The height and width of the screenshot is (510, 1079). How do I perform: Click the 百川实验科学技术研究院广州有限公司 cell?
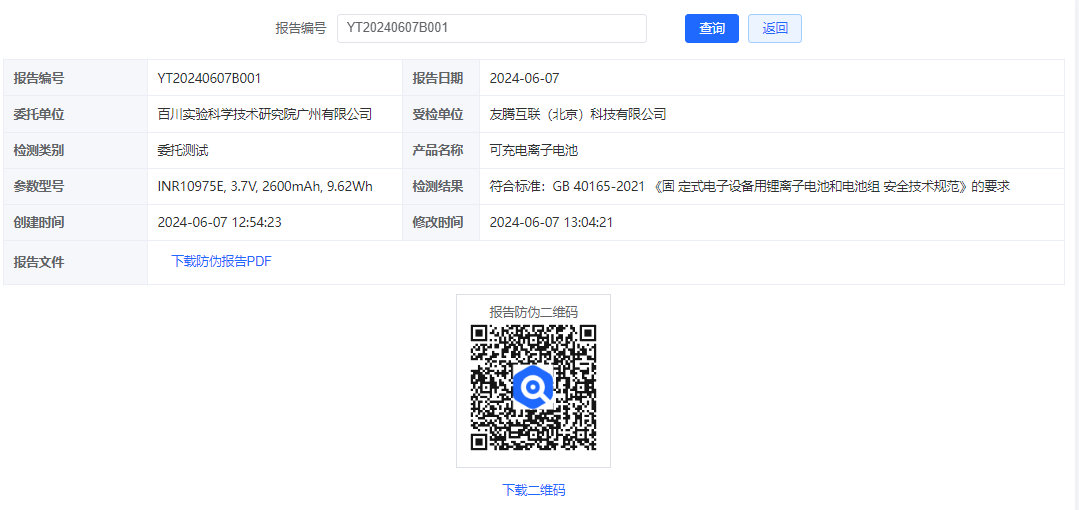(x=265, y=114)
